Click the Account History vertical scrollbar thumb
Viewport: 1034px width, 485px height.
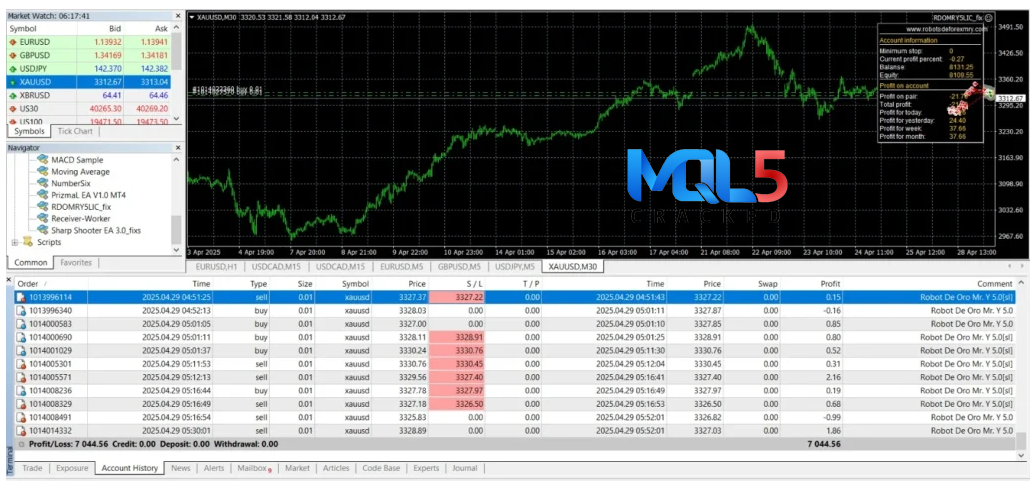click(1021, 440)
